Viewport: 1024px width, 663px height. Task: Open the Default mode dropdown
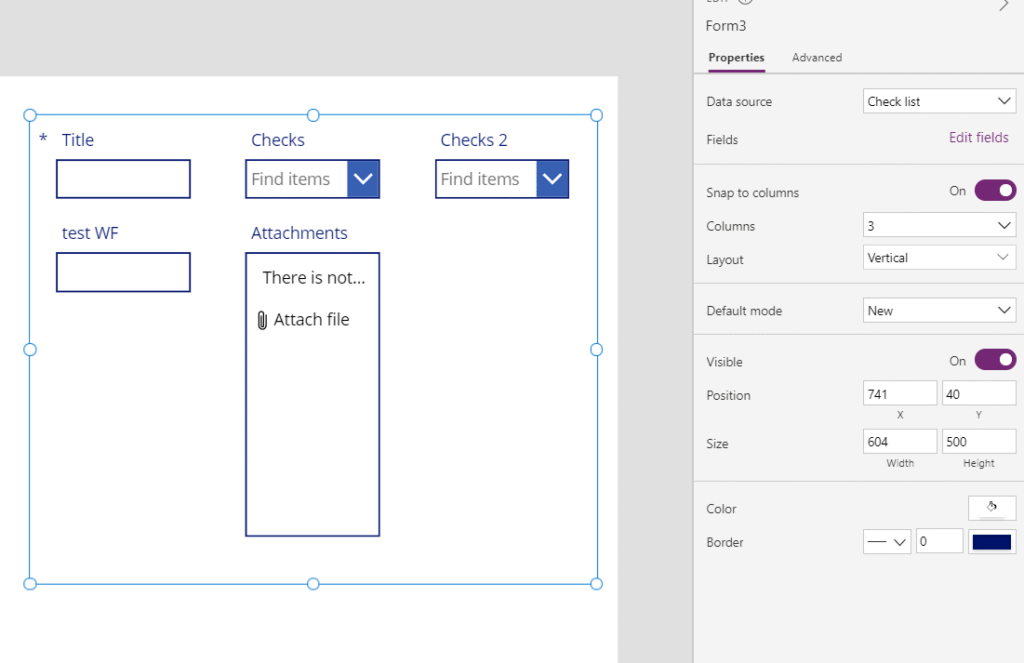(939, 310)
